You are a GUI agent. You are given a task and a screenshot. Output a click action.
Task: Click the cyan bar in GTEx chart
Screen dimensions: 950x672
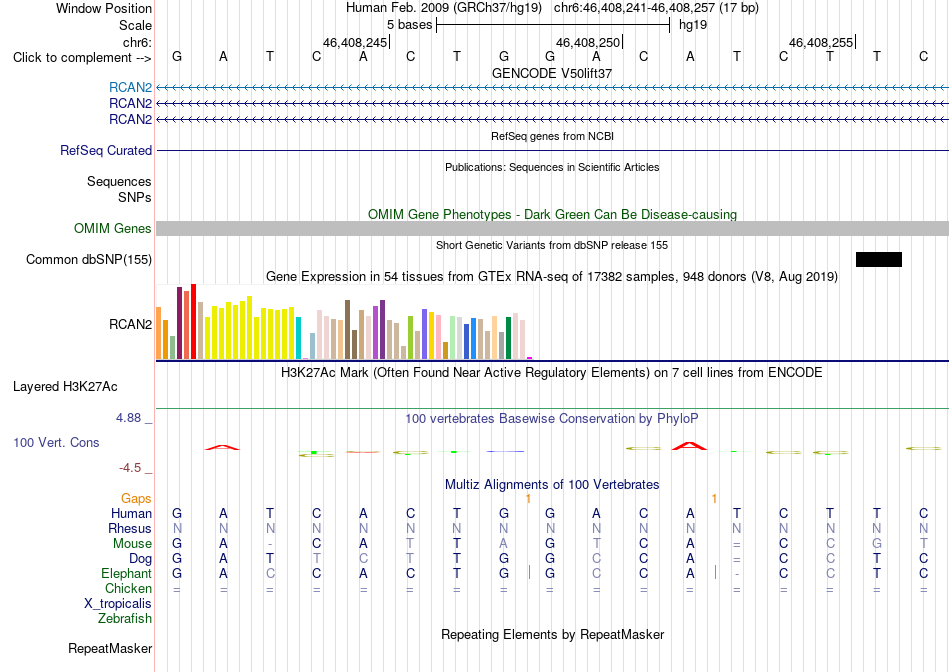point(299,338)
